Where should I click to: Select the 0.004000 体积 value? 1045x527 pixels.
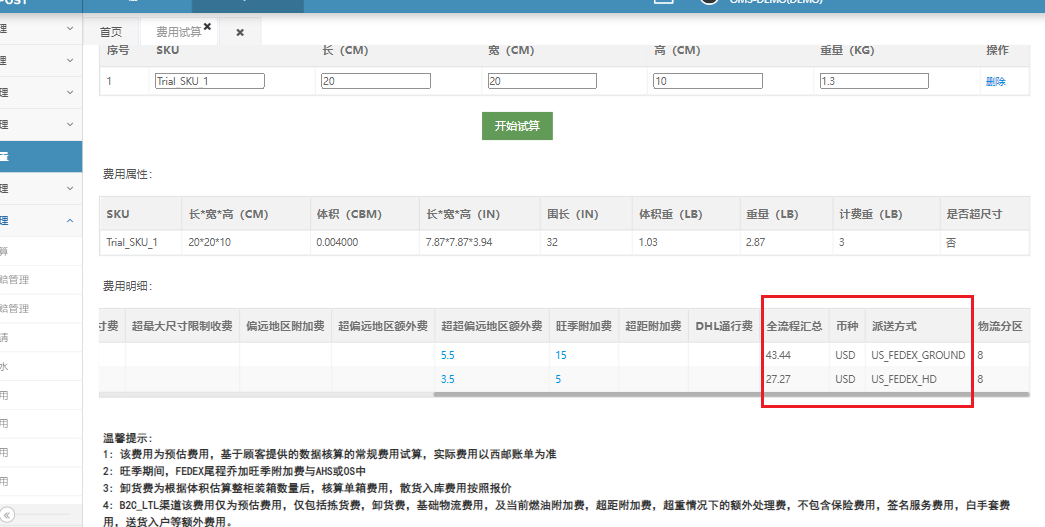(337, 243)
